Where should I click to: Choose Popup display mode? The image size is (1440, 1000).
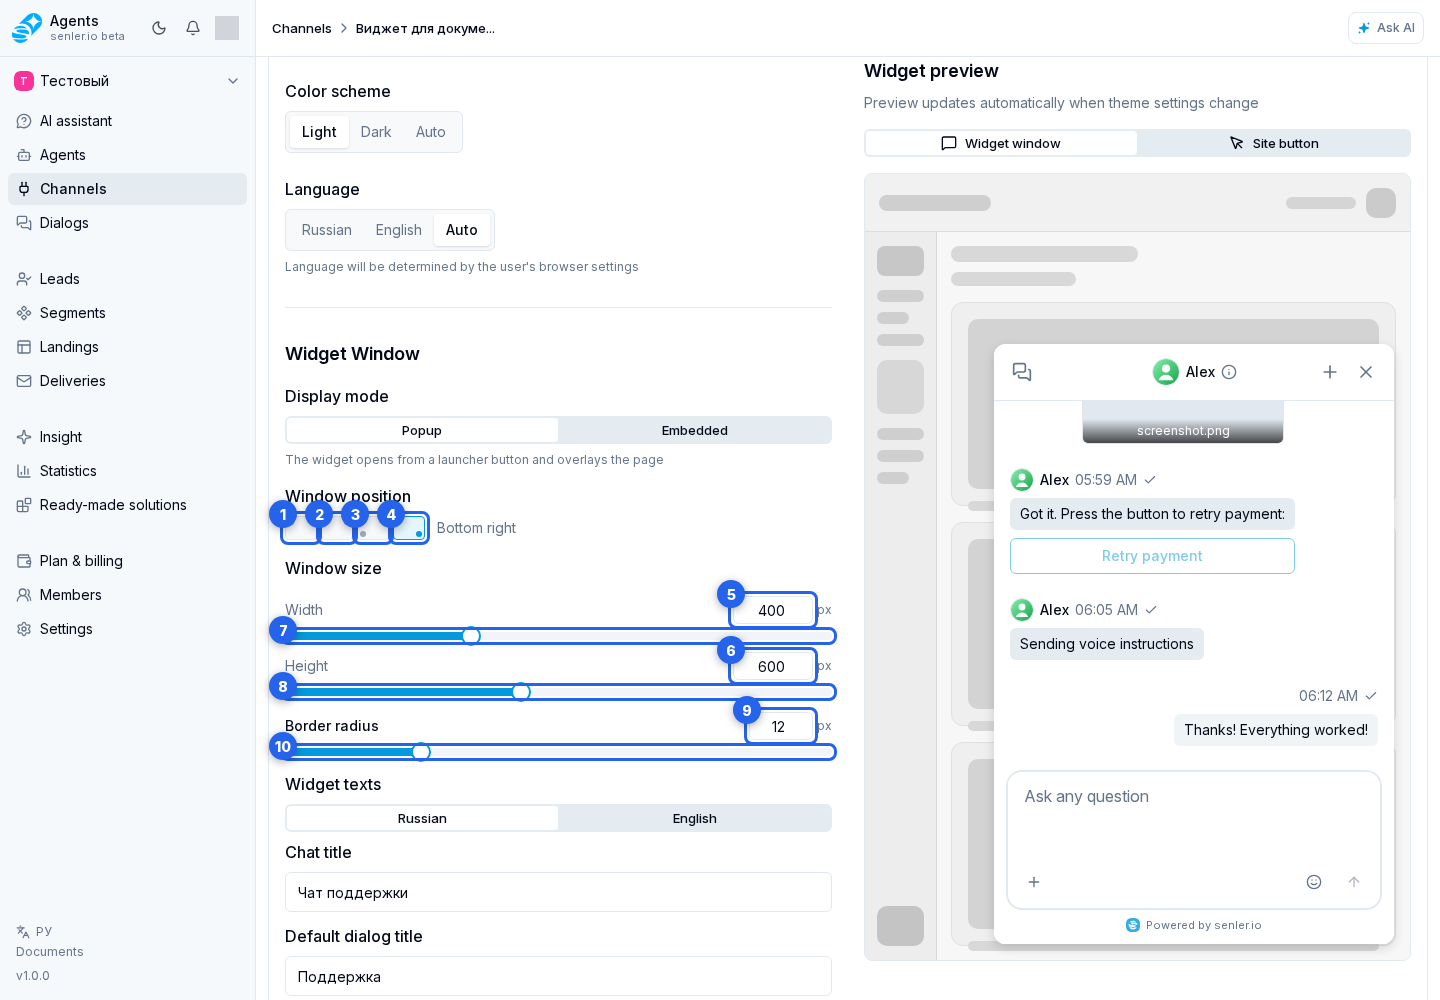click(422, 430)
